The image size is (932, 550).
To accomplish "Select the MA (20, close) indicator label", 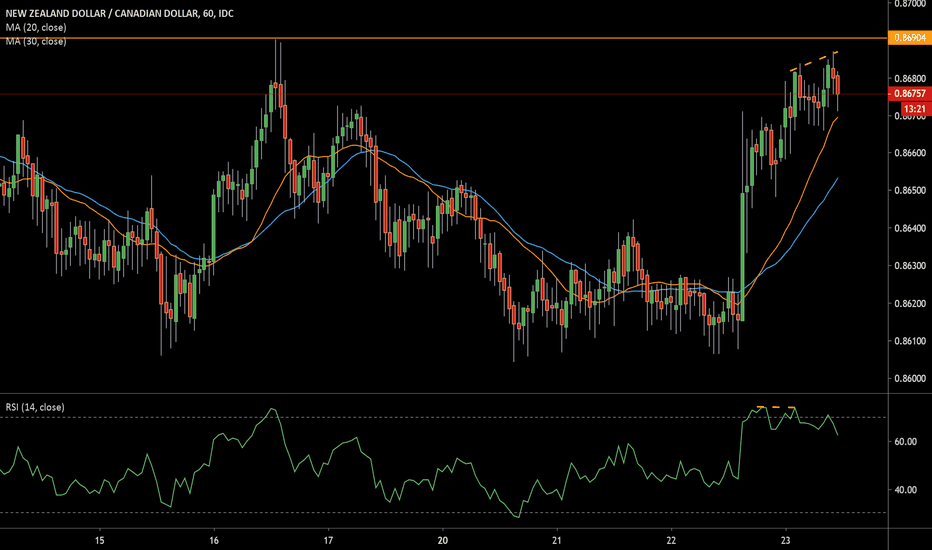I will (34, 27).
